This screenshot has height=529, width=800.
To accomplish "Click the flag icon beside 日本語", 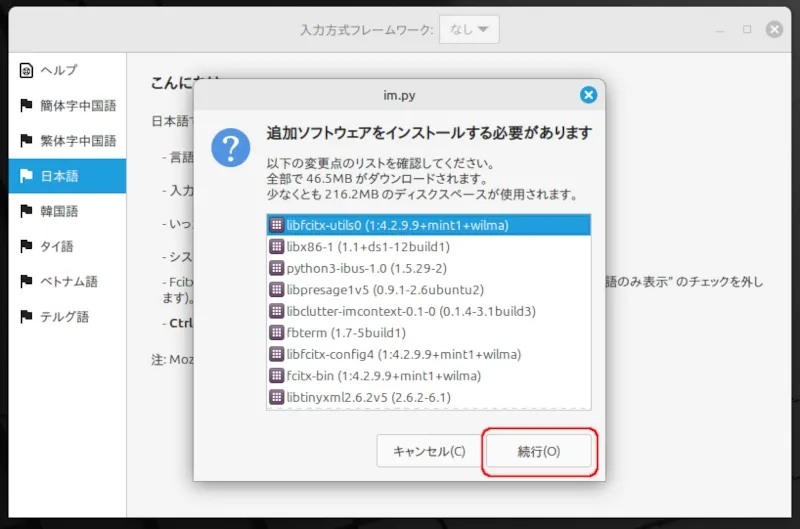I will point(26,176).
